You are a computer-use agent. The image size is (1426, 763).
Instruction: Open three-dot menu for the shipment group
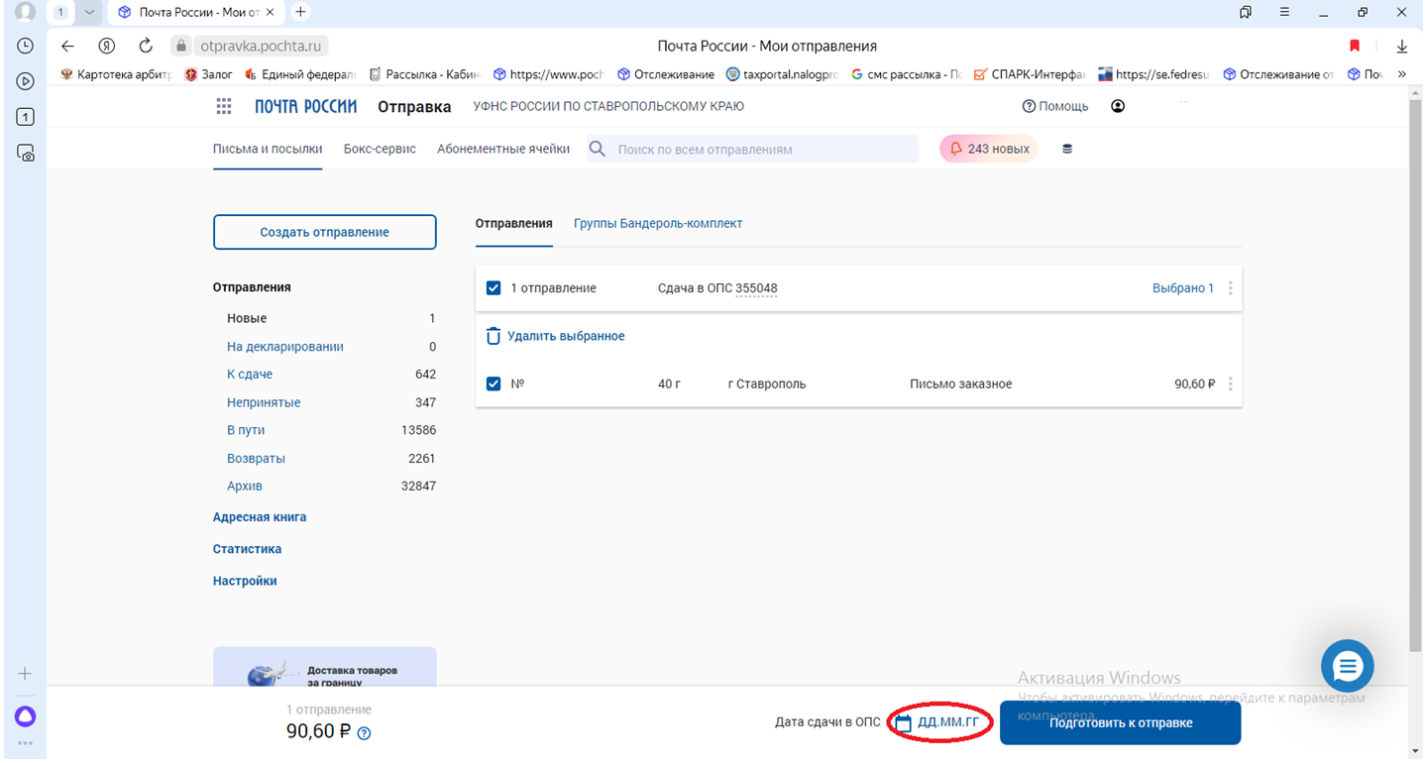[x=1230, y=288]
